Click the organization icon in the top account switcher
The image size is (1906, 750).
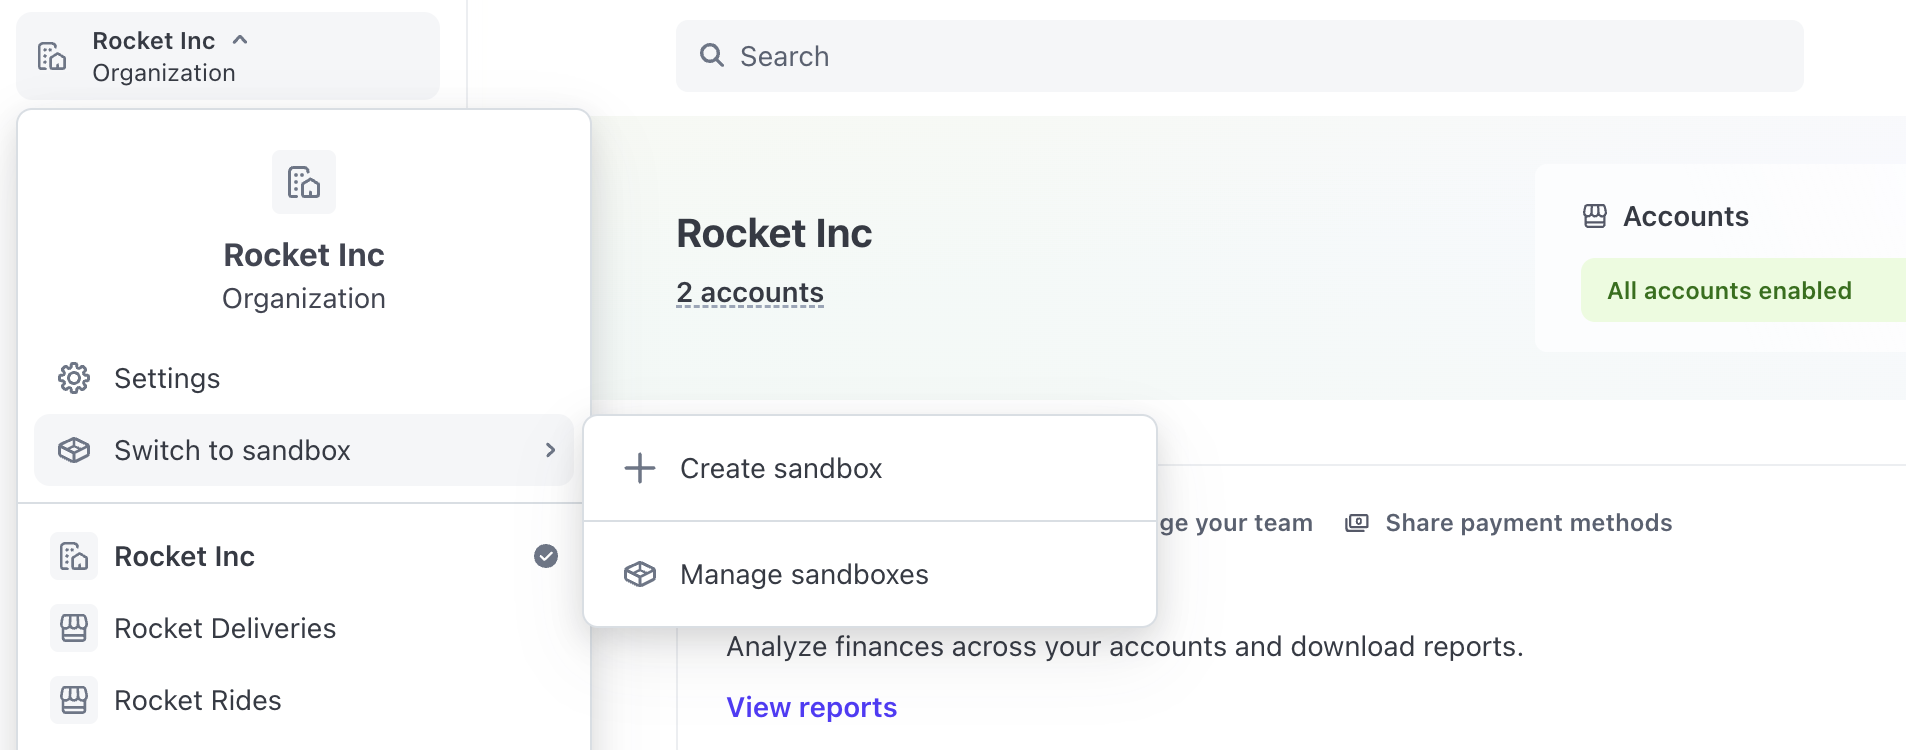pos(52,56)
